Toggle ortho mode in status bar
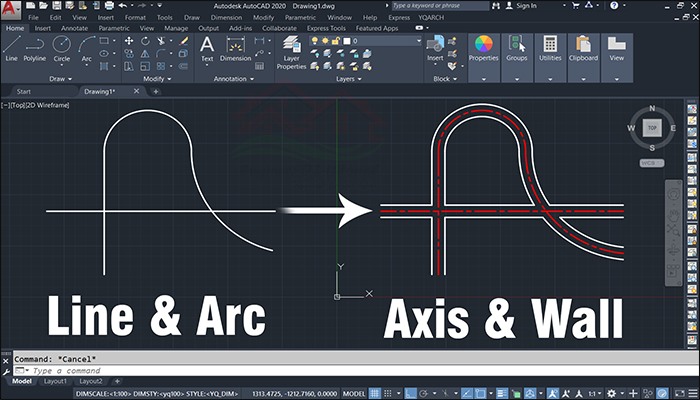Viewport: 700px width, 400px height. coord(410,394)
